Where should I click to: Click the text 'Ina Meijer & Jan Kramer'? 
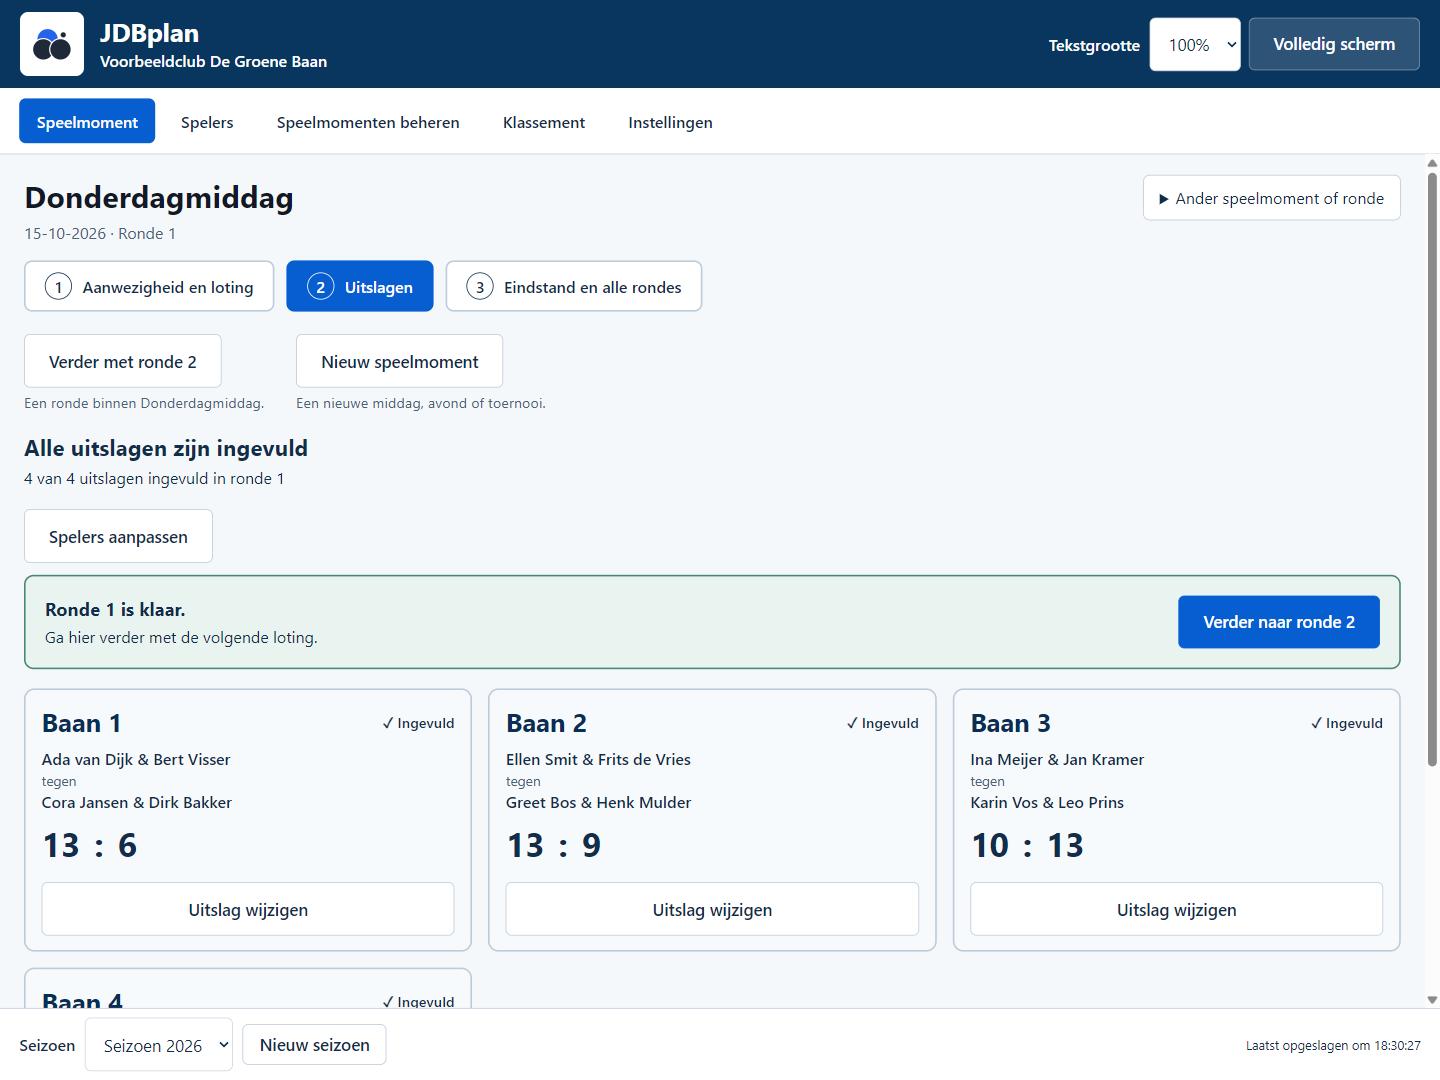1057,759
